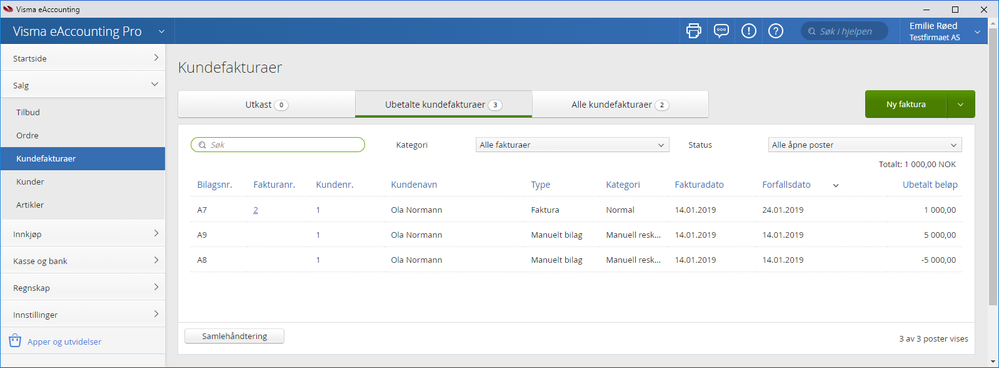Select row with Bilagsnr. A9
Viewport: 999px width, 368px height.
(x=576, y=235)
